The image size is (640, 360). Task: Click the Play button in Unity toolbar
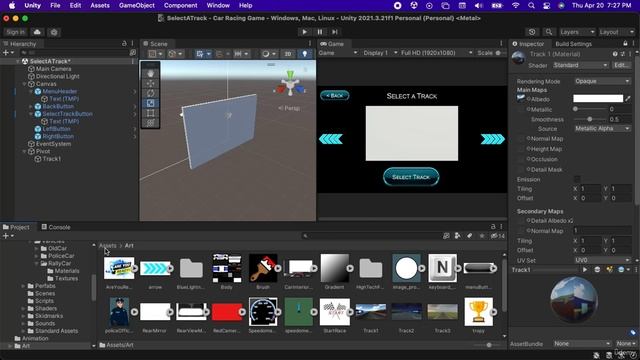pos(304,32)
